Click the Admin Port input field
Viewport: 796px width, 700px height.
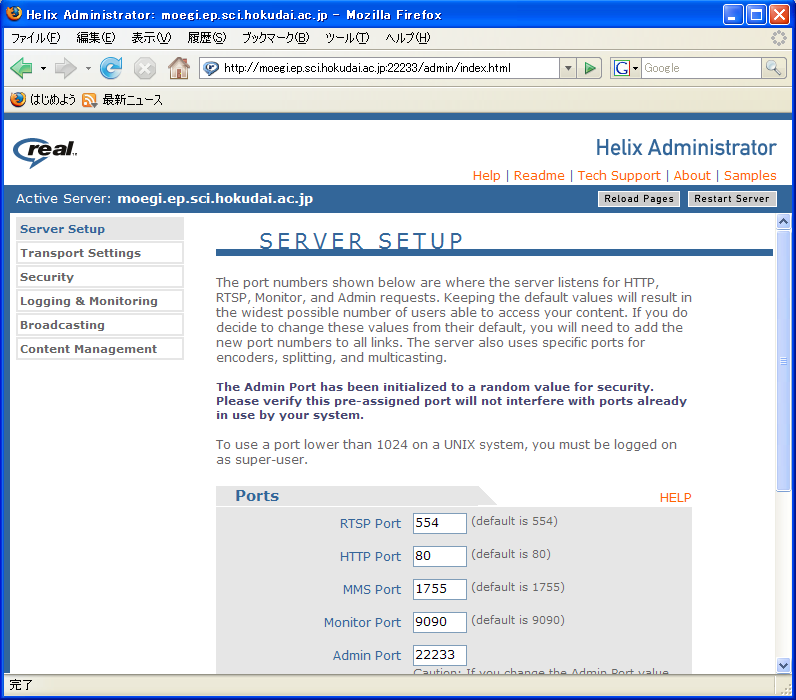[x=440, y=655]
